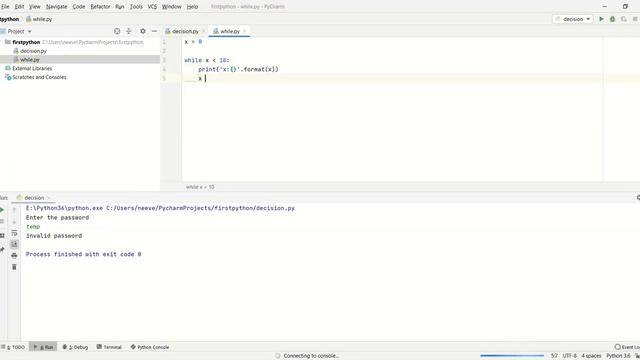Click the 'while x < 10' editor breadcrumb

tap(200, 187)
